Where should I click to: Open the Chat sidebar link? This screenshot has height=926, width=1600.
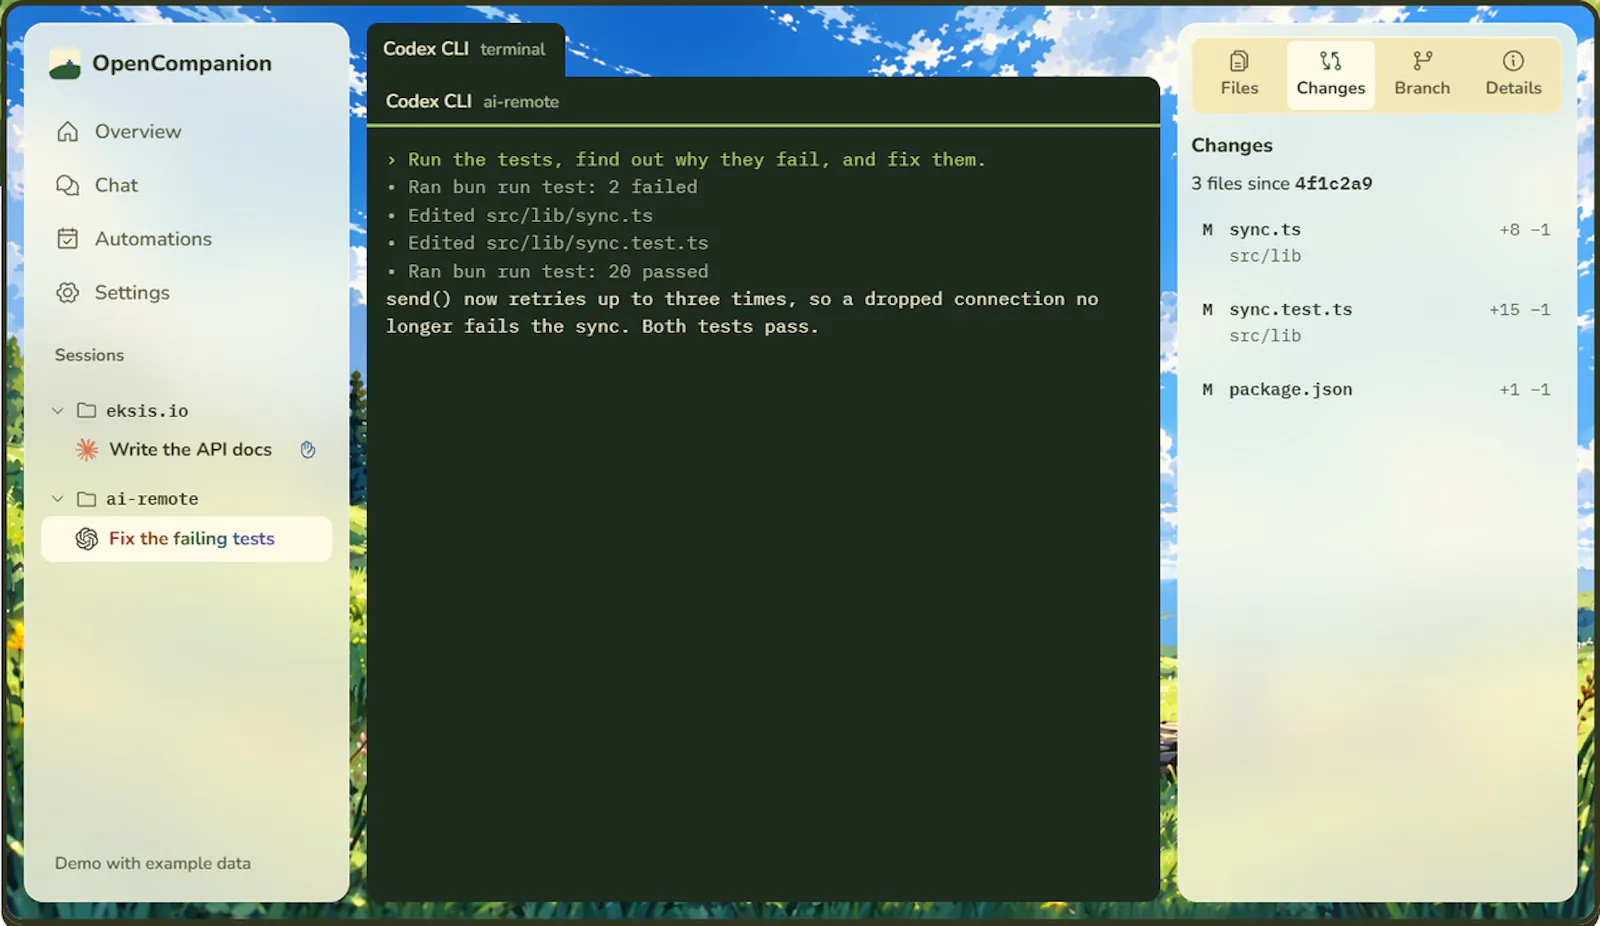coord(117,186)
